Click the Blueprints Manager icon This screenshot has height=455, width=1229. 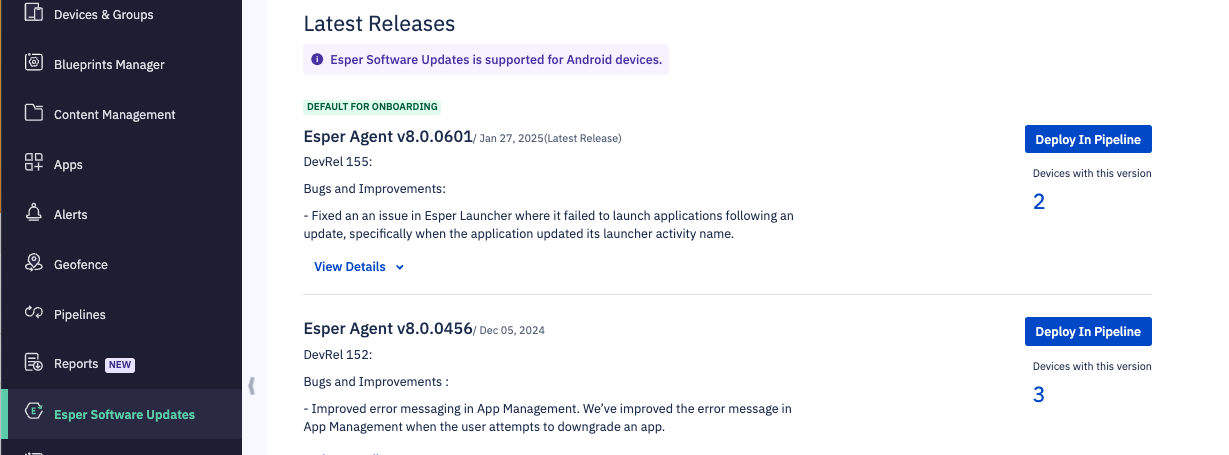34,64
